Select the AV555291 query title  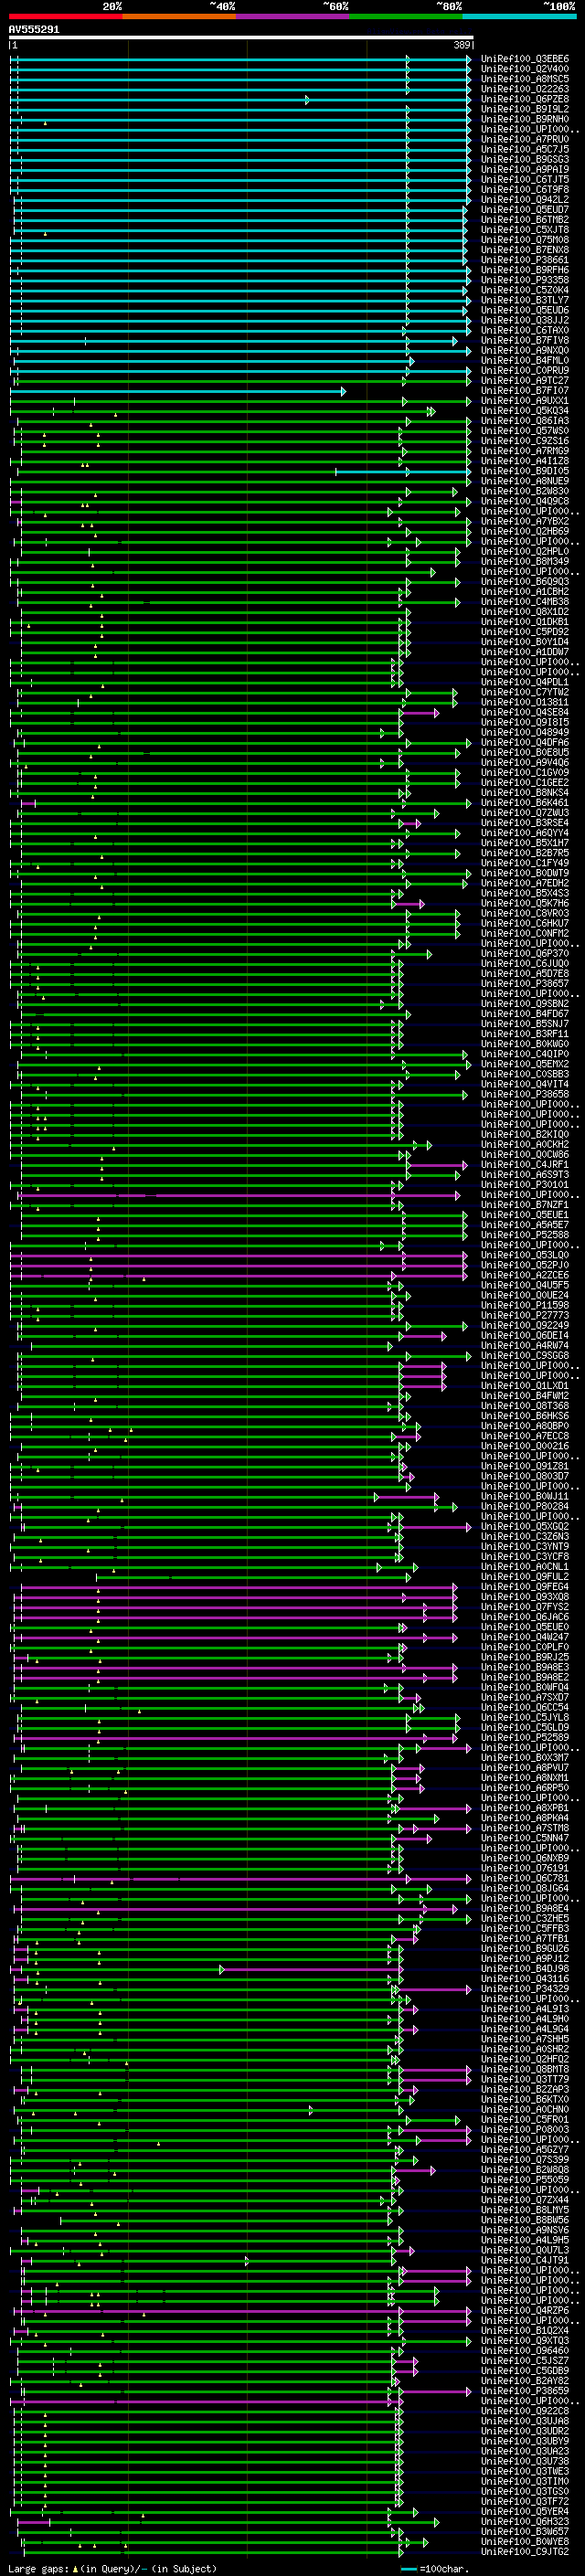[x=34, y=30]
